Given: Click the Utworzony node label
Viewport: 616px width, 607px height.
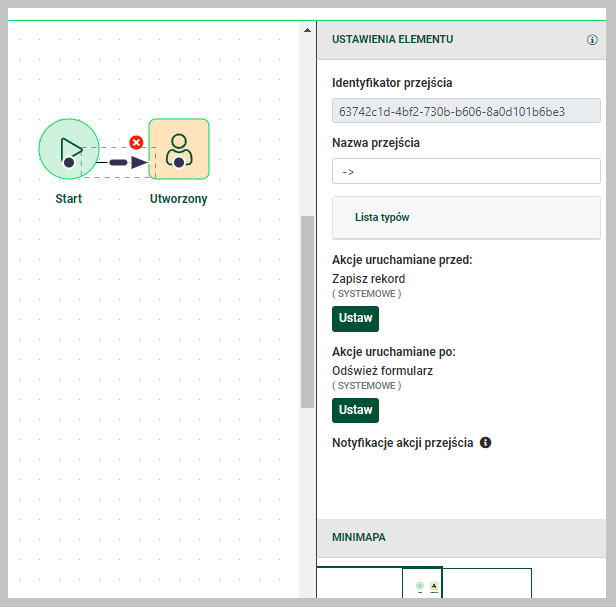Looking at the screenshot, I should [179, 198].
